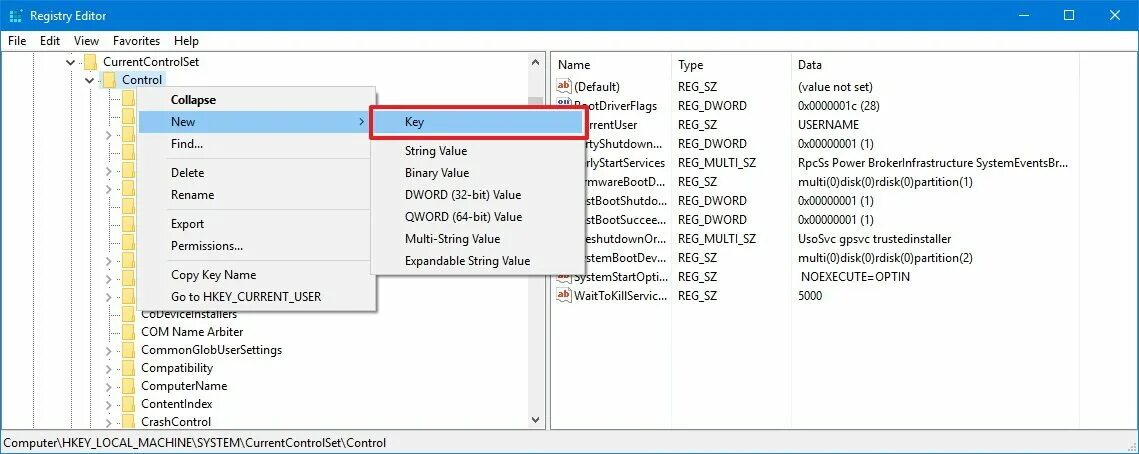Select the (Default) value entry
This screenshot has width=1139, height=454.
pos(596,86)
